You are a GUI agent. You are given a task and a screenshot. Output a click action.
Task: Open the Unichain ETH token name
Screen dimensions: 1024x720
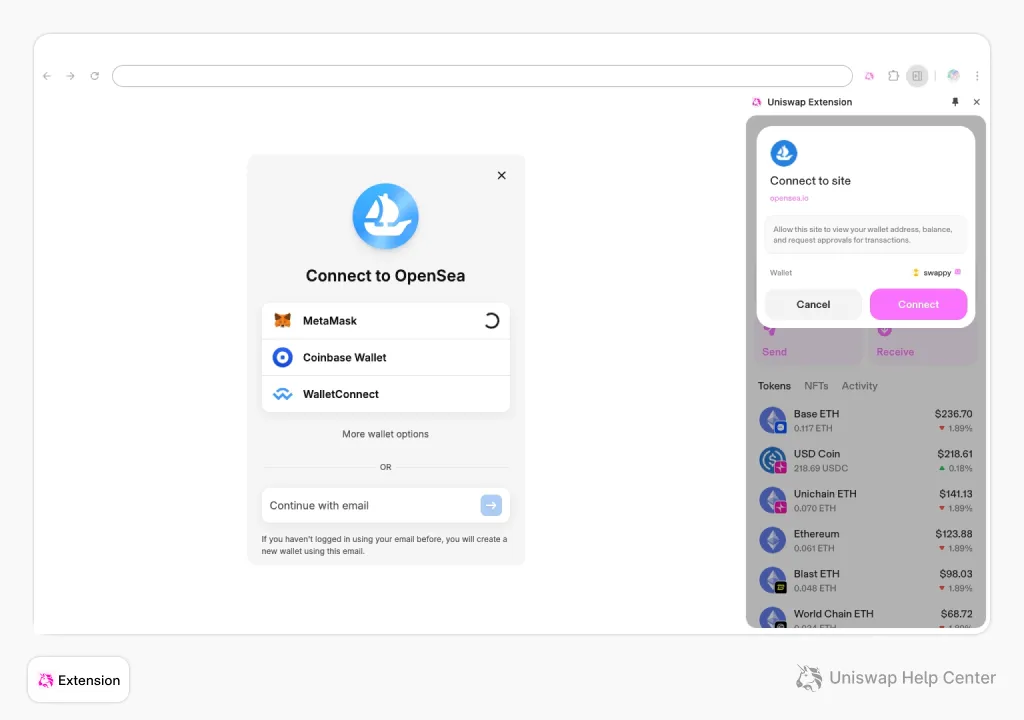825,494
